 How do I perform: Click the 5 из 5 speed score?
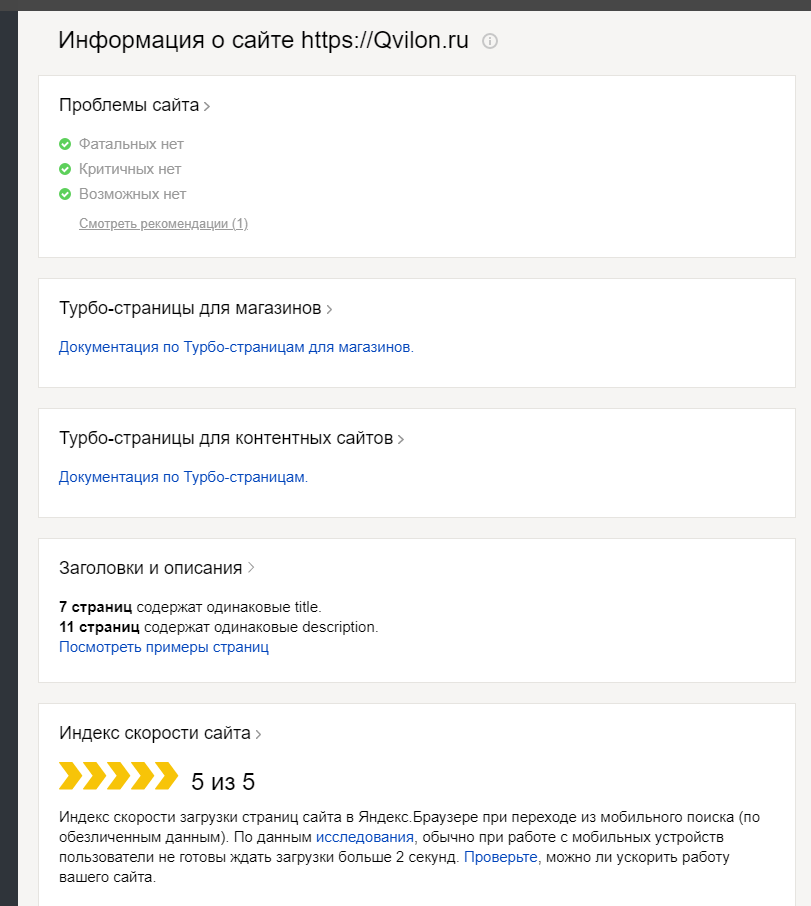tap(223, 781)
